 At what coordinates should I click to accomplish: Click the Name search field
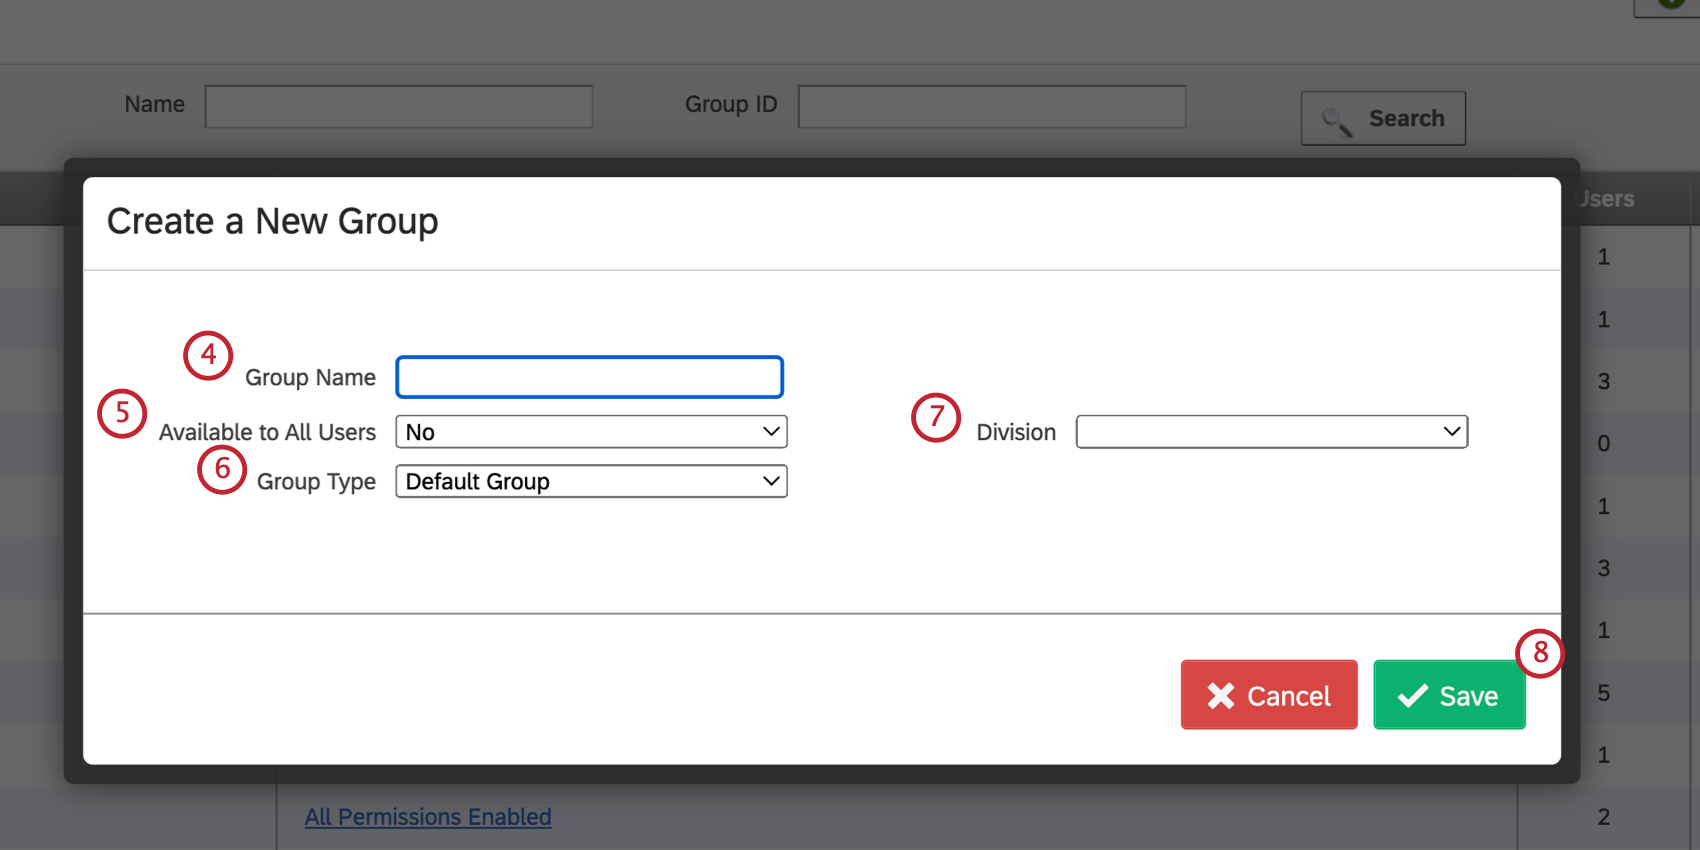(399, 106)
